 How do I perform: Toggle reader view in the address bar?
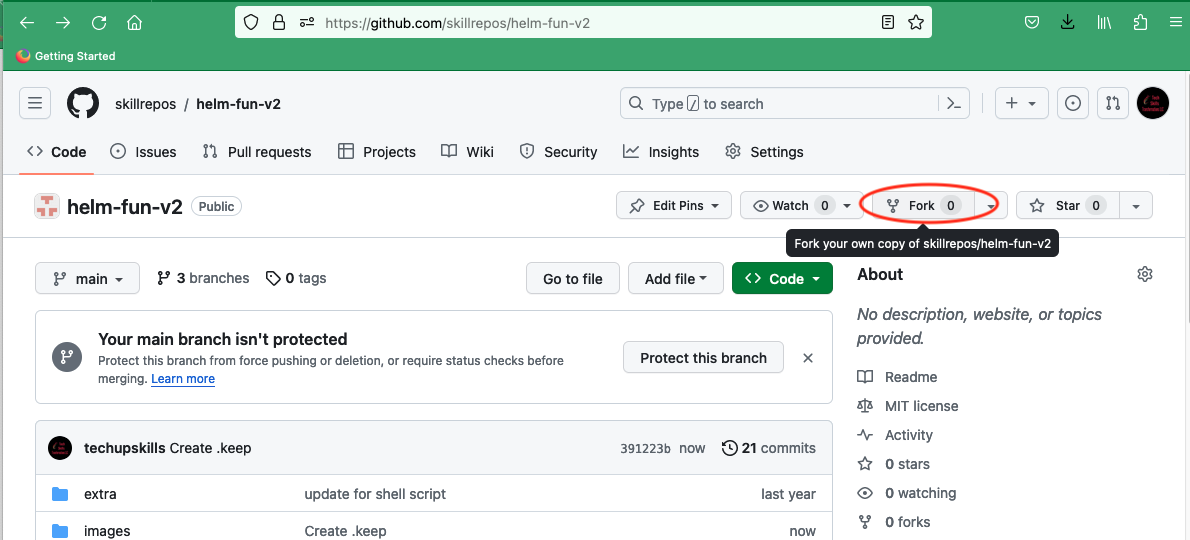tap(888, 23)
